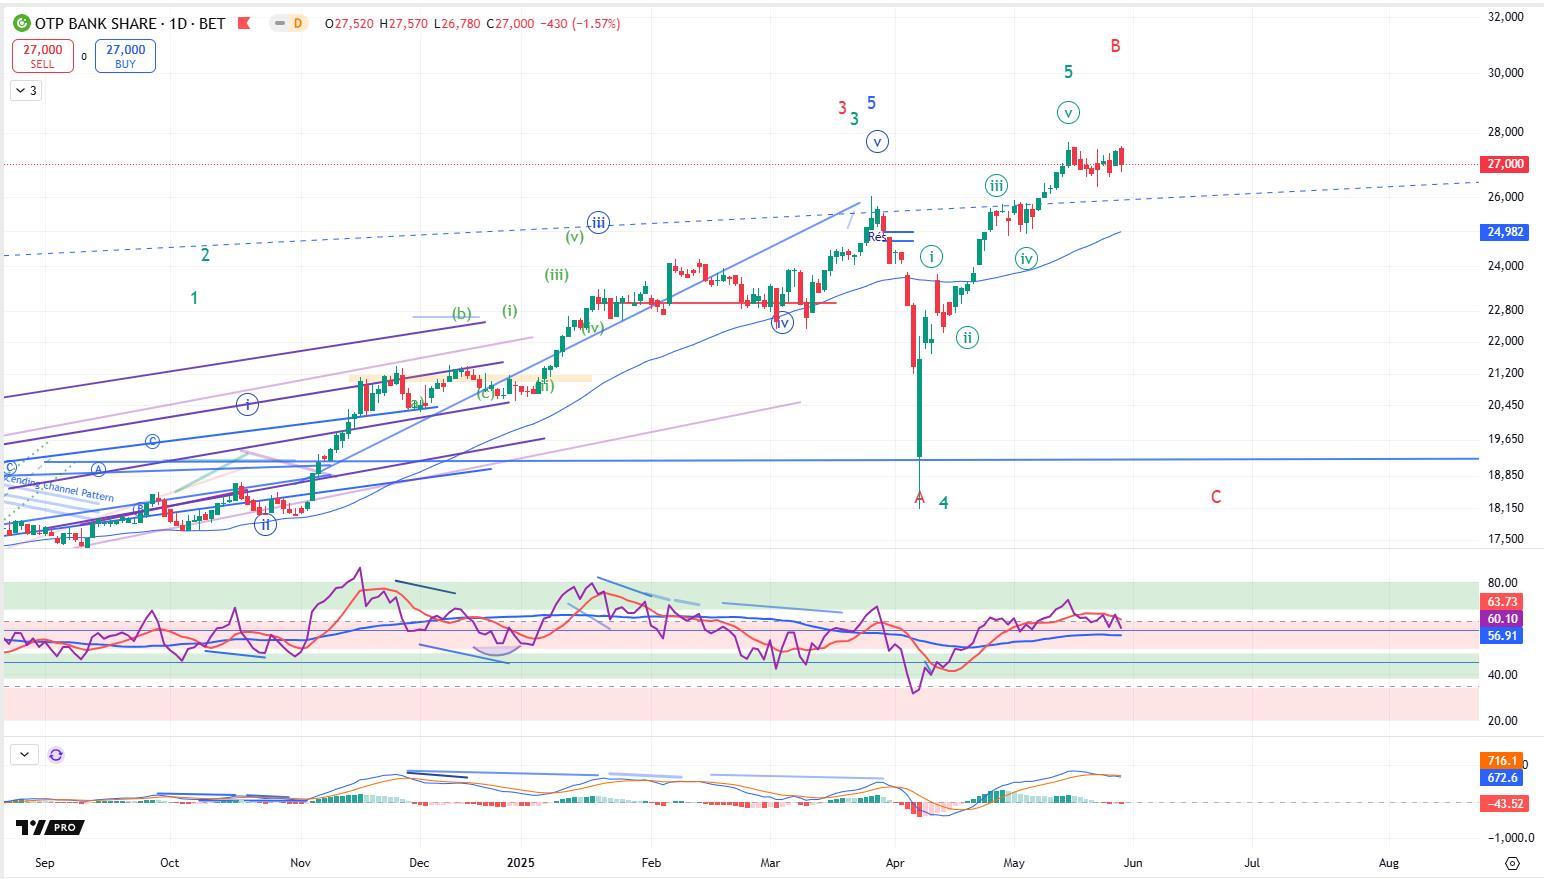The image size is (1544, 879).
Task: Click the 80.00 RSI scale label
Action: 1502,583
